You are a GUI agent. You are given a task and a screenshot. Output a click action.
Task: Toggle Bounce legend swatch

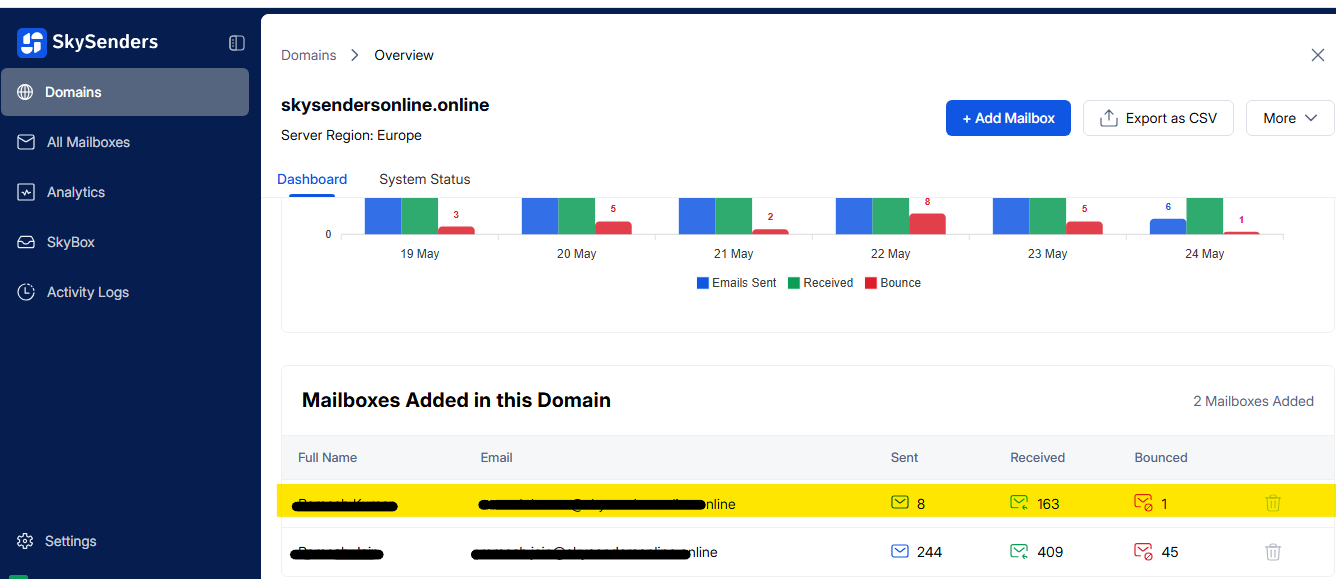(871, 283)
